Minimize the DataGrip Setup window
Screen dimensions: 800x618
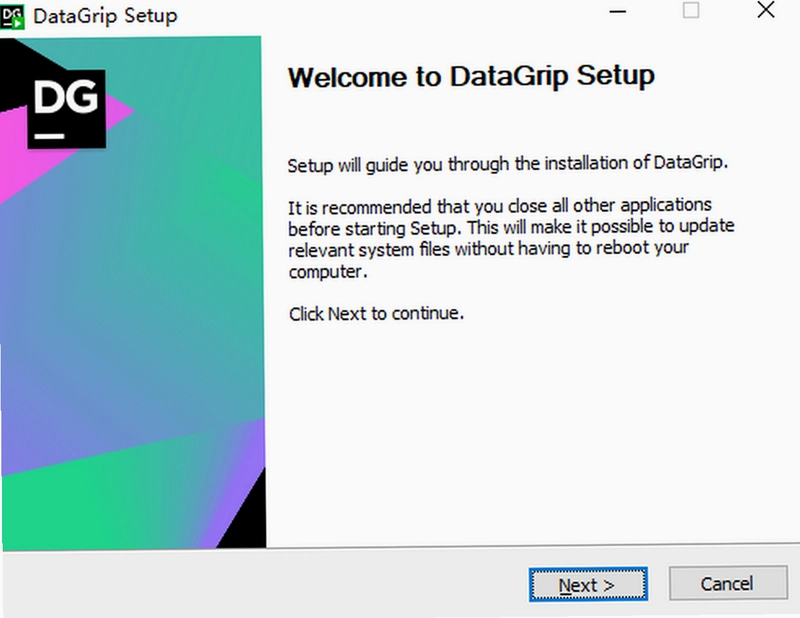coord(617,12)
